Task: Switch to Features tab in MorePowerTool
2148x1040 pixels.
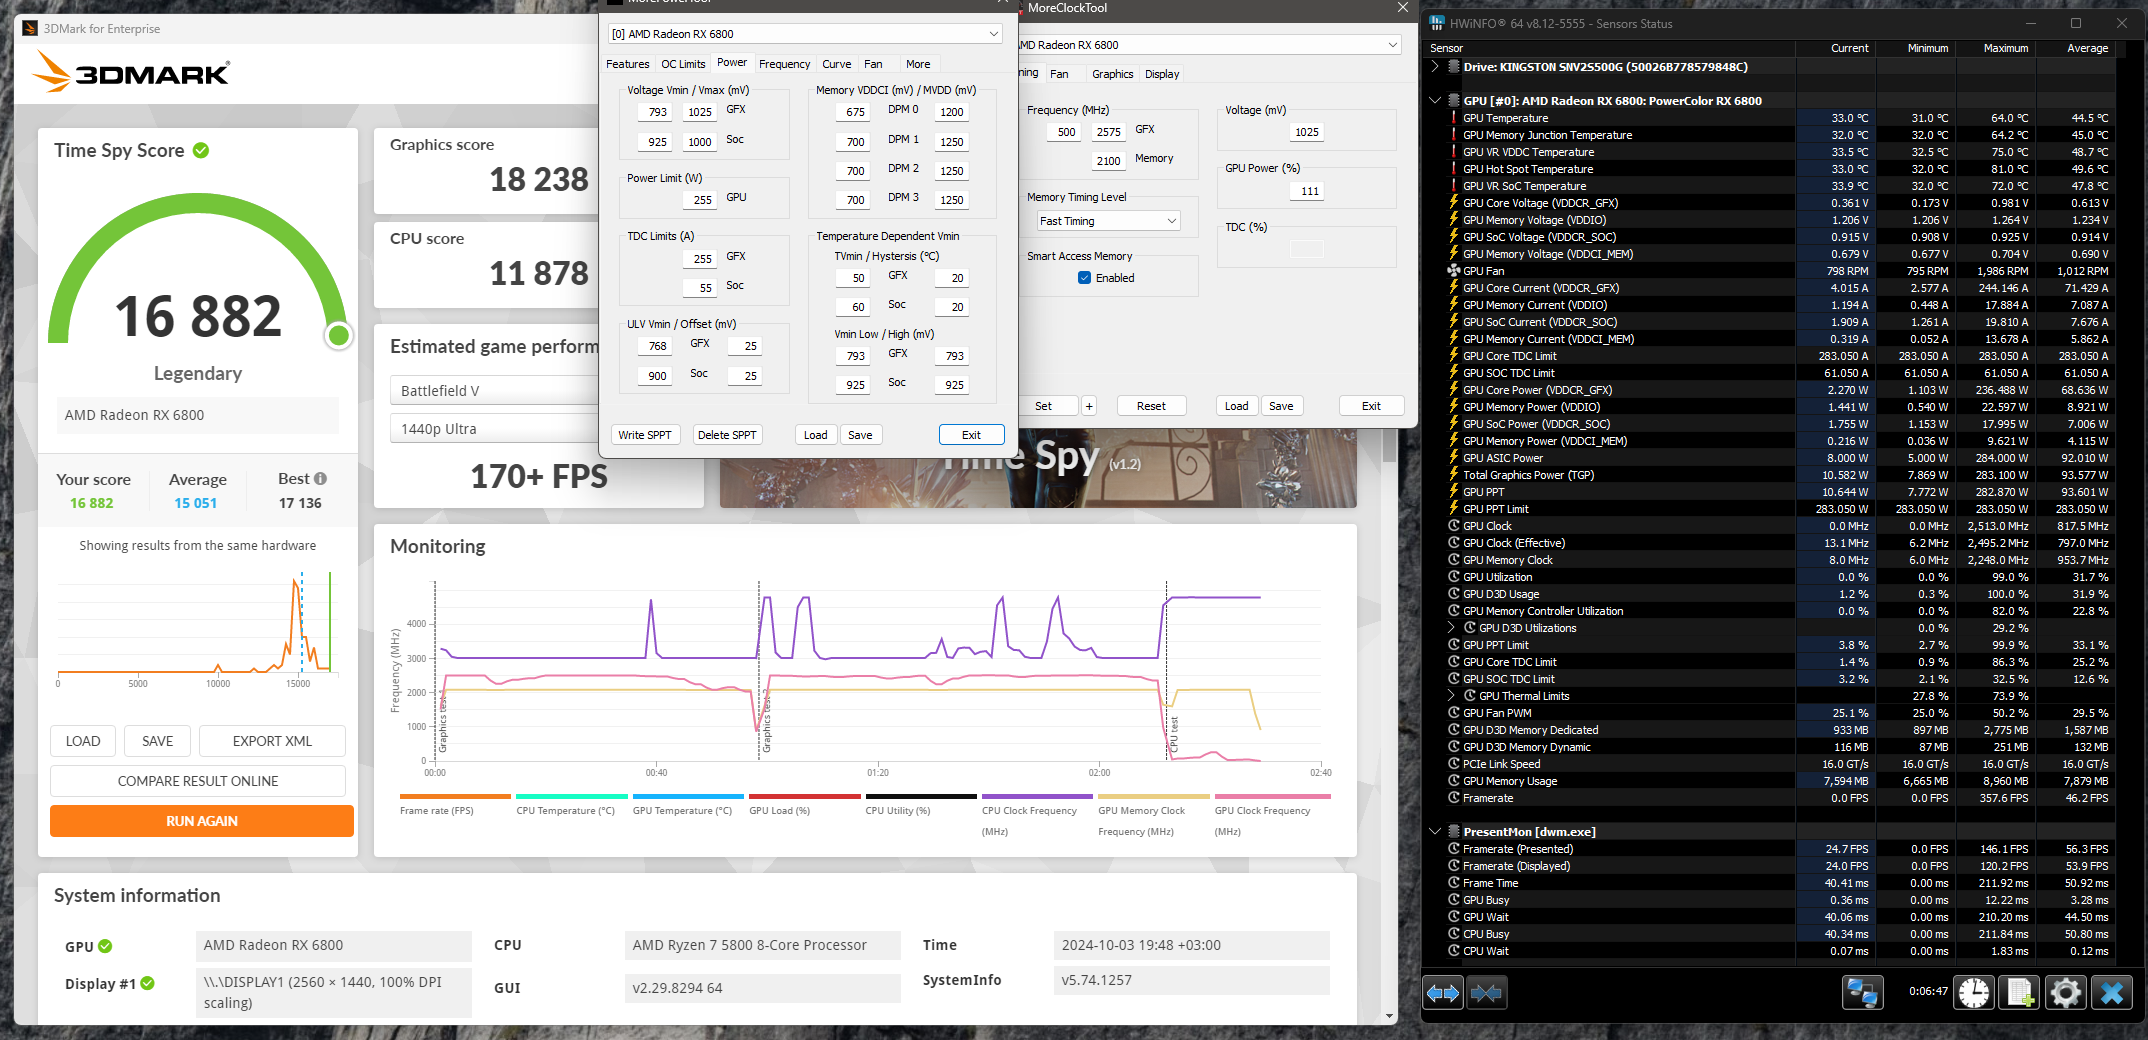Action: [x=628, y=64]
